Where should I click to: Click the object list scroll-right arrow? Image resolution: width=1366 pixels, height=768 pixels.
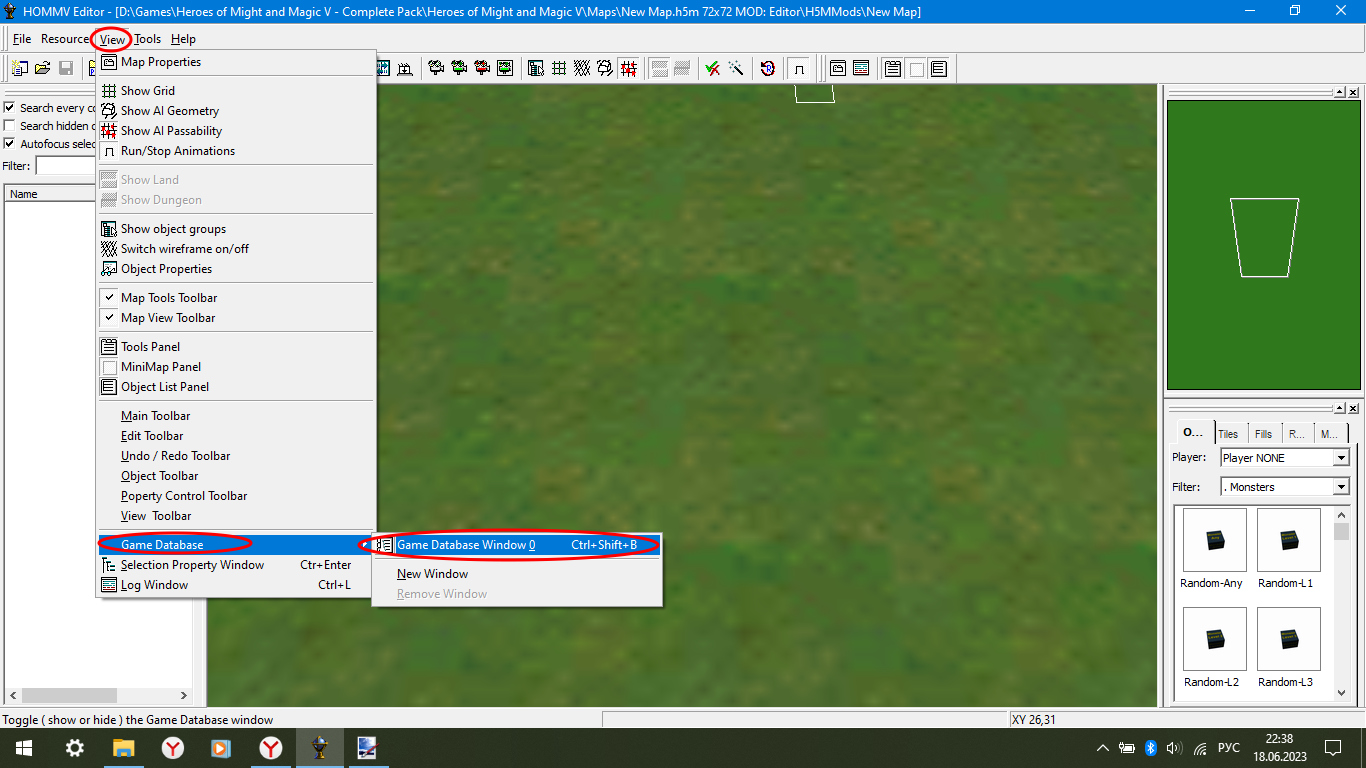pos(183,695)
